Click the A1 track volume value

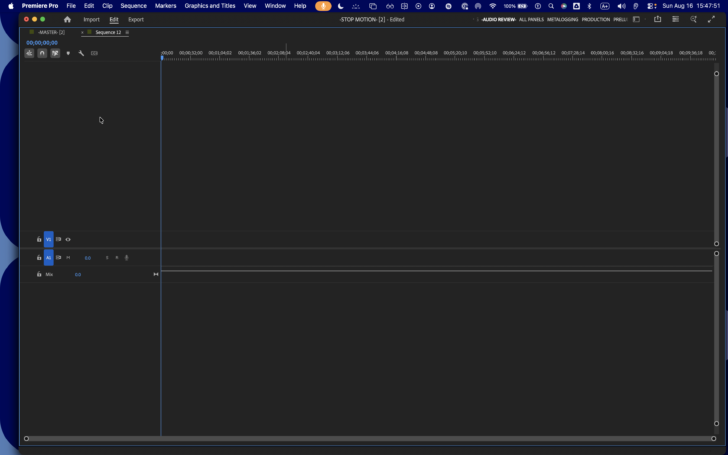[x=88, y=258]
